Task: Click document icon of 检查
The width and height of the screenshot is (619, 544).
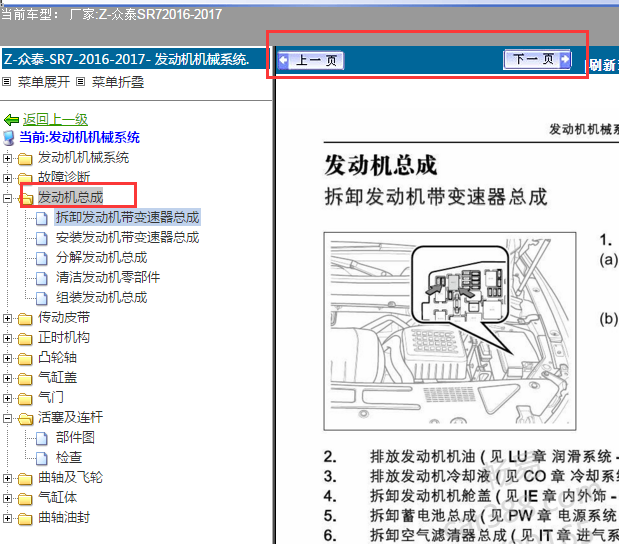Action: [42, 458]
